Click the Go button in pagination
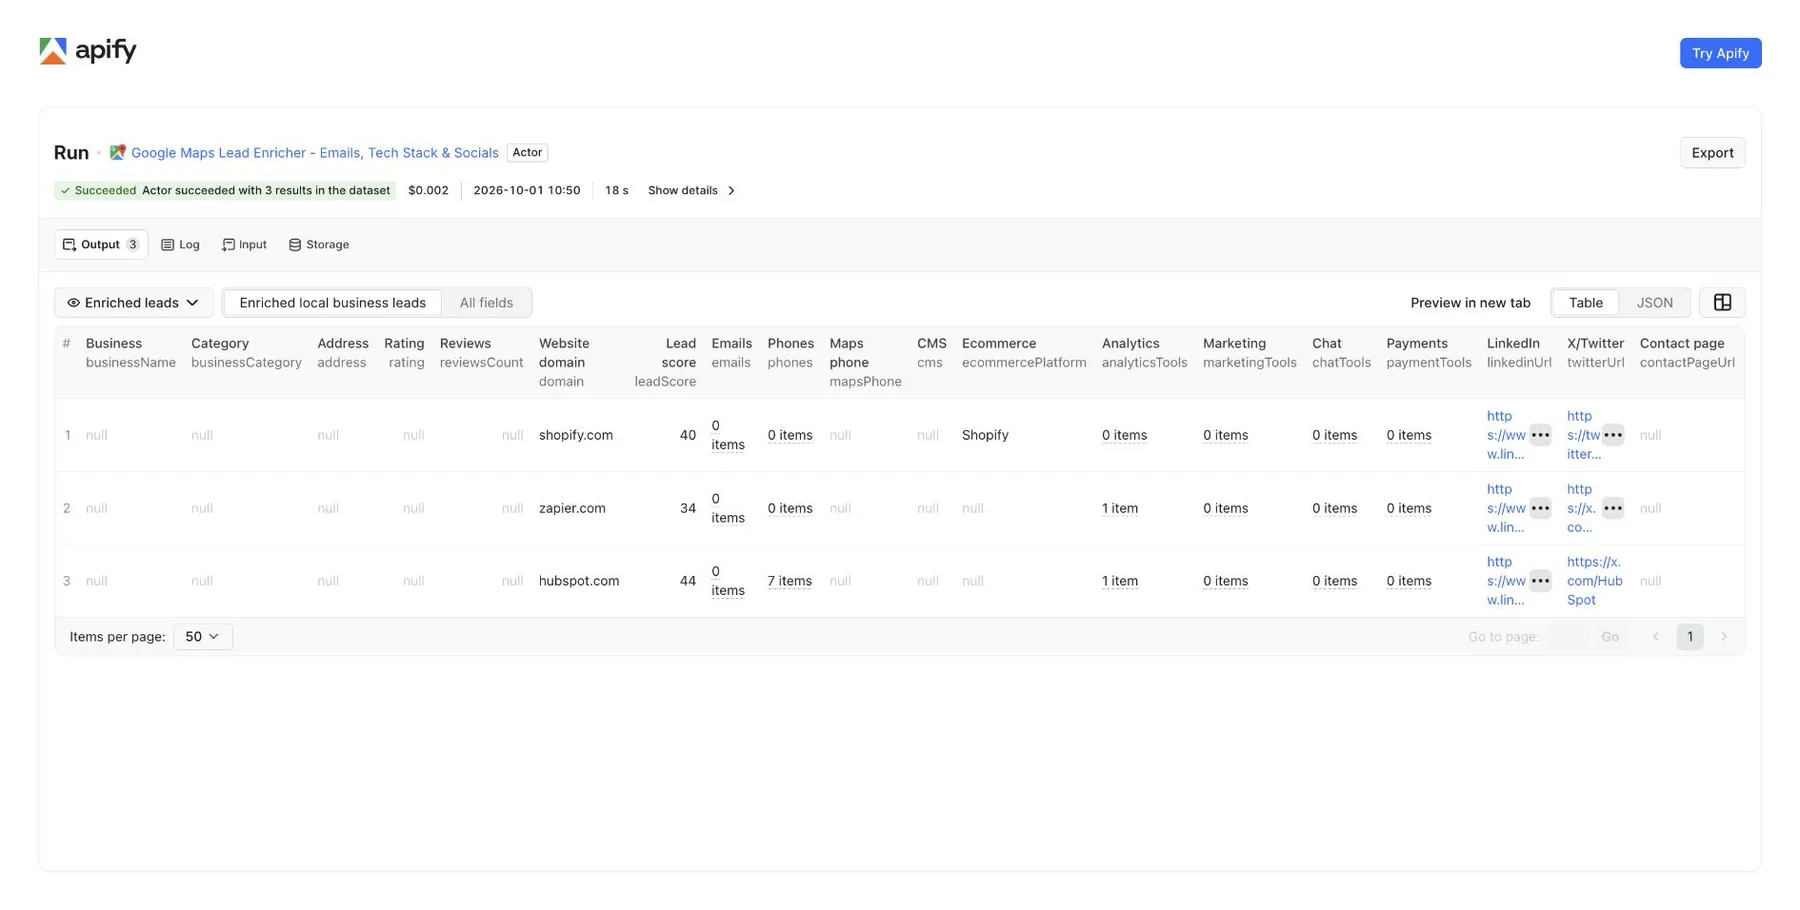The image size is (1800, 910). 1610,636
